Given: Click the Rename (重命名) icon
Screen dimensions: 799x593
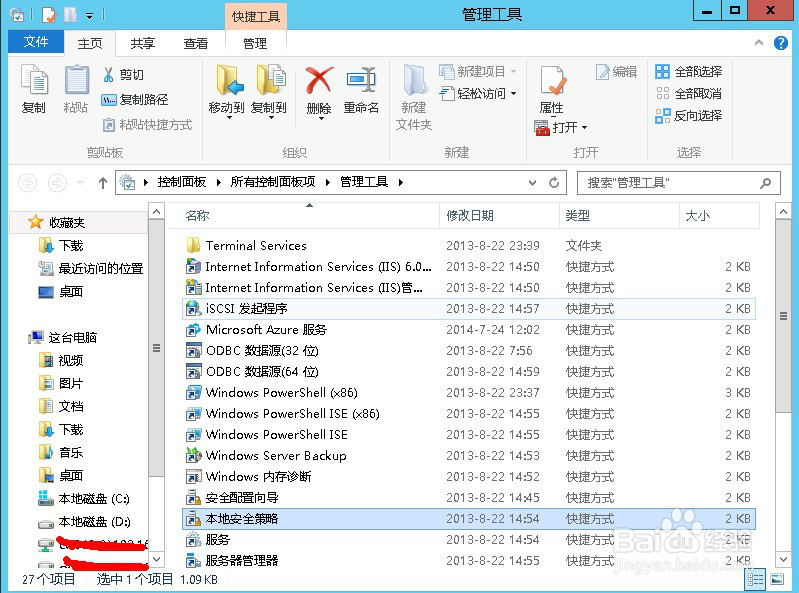Looking at the screenshot, I should tap(361, 80).
